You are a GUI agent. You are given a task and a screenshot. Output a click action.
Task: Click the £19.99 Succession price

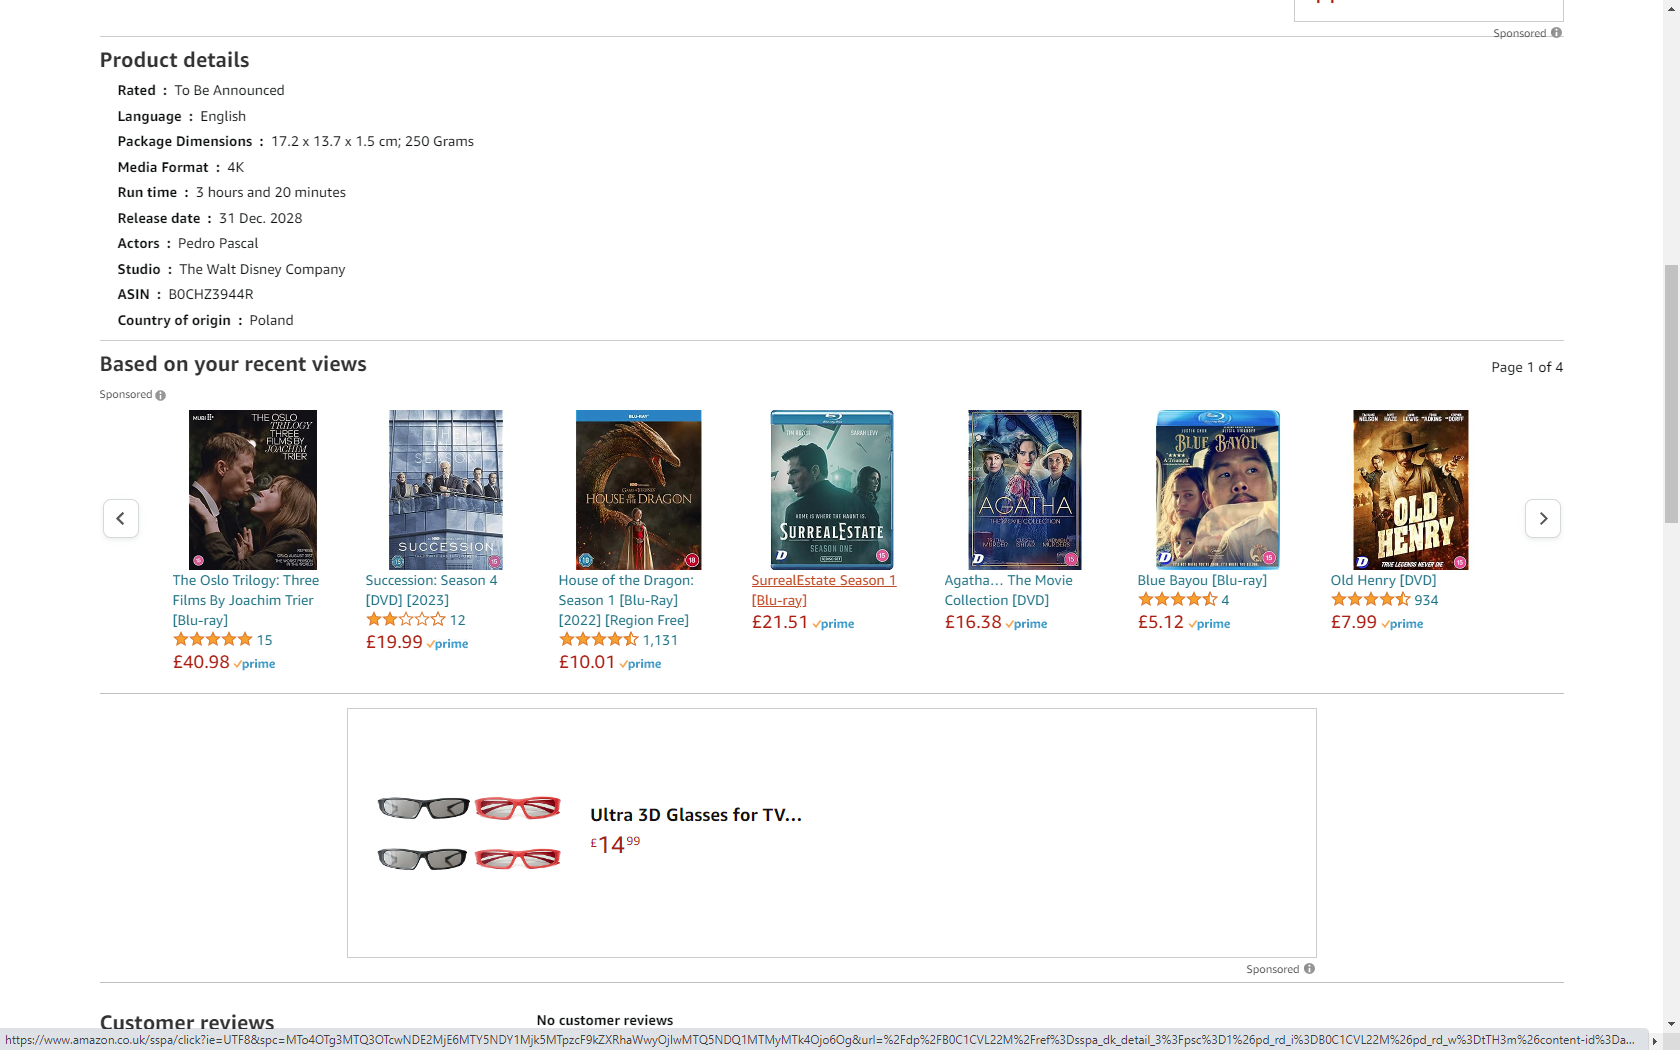click(394, 642)
